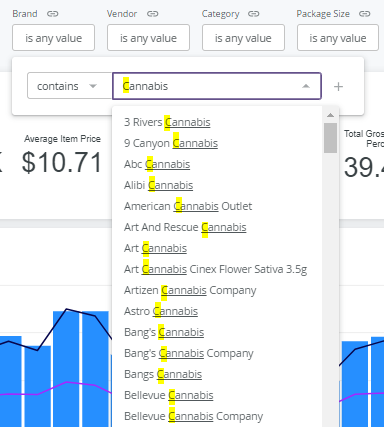Click the link icon next to Vendor
Image resolution: width=384 pixels, height=427 pixels.
click(x=152, y=14)
